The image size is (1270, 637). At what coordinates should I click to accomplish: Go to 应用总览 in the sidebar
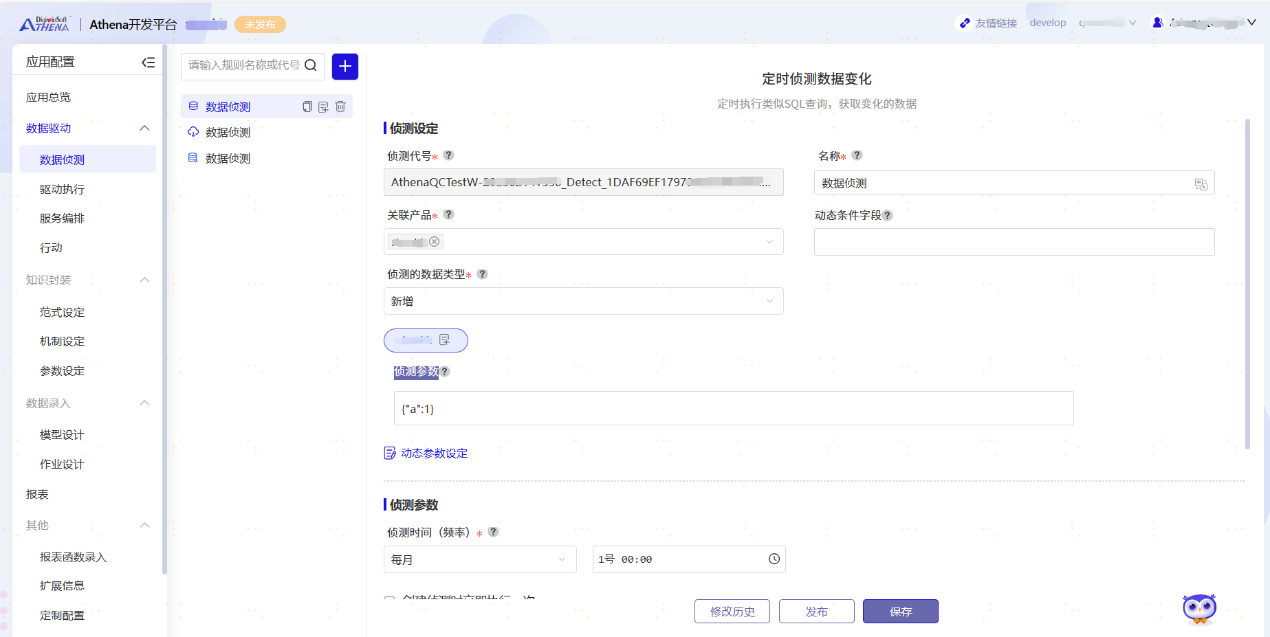[48, 97]
